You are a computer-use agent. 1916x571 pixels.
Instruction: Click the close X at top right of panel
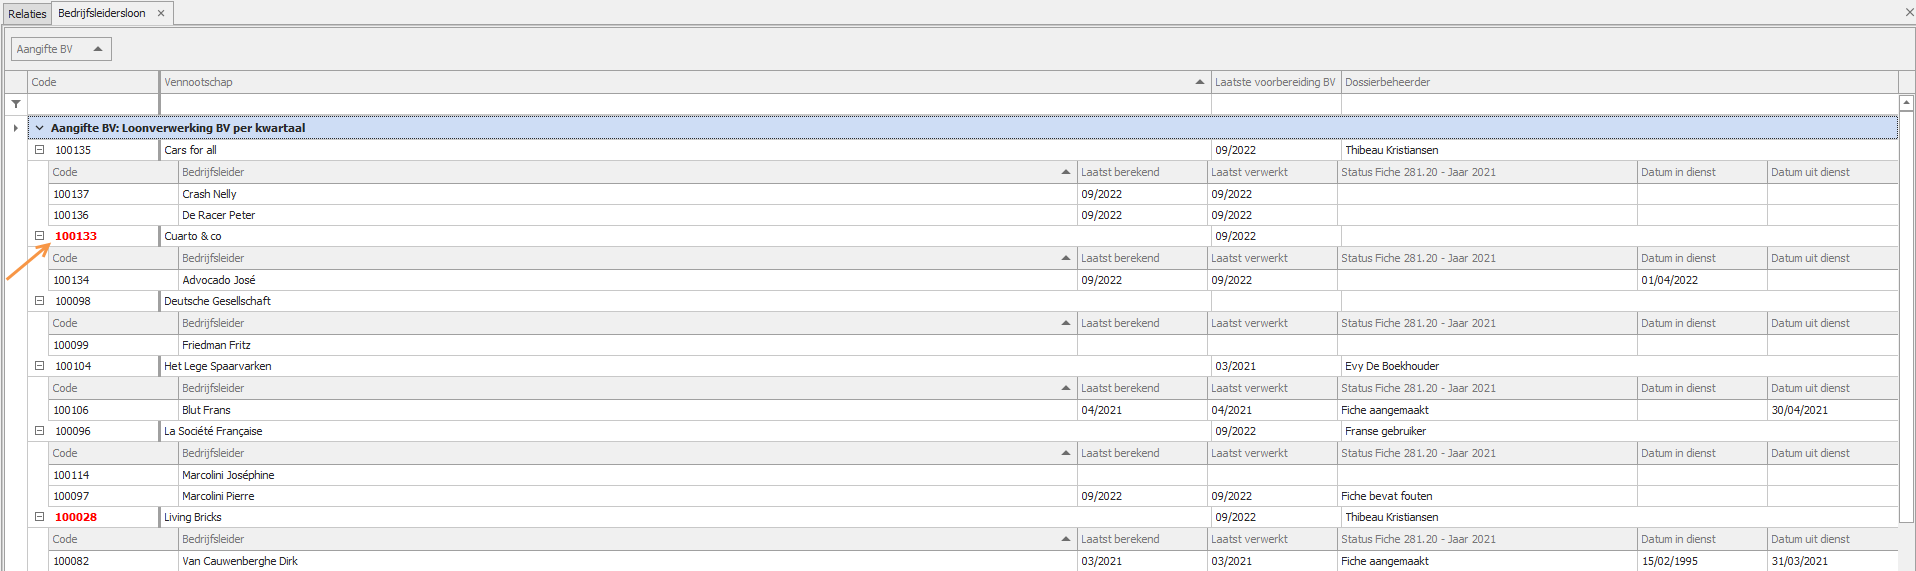[1909, 12]
